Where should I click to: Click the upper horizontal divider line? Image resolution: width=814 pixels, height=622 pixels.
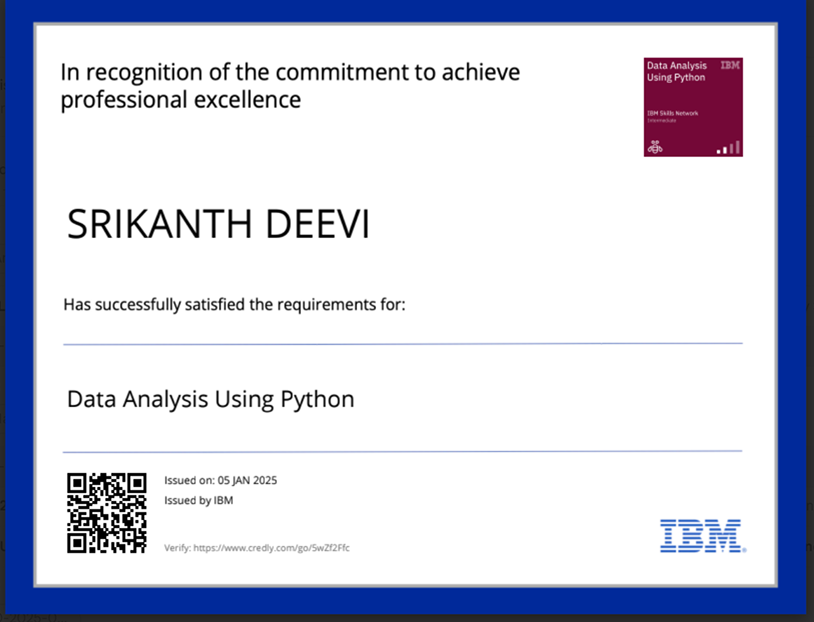402,345
